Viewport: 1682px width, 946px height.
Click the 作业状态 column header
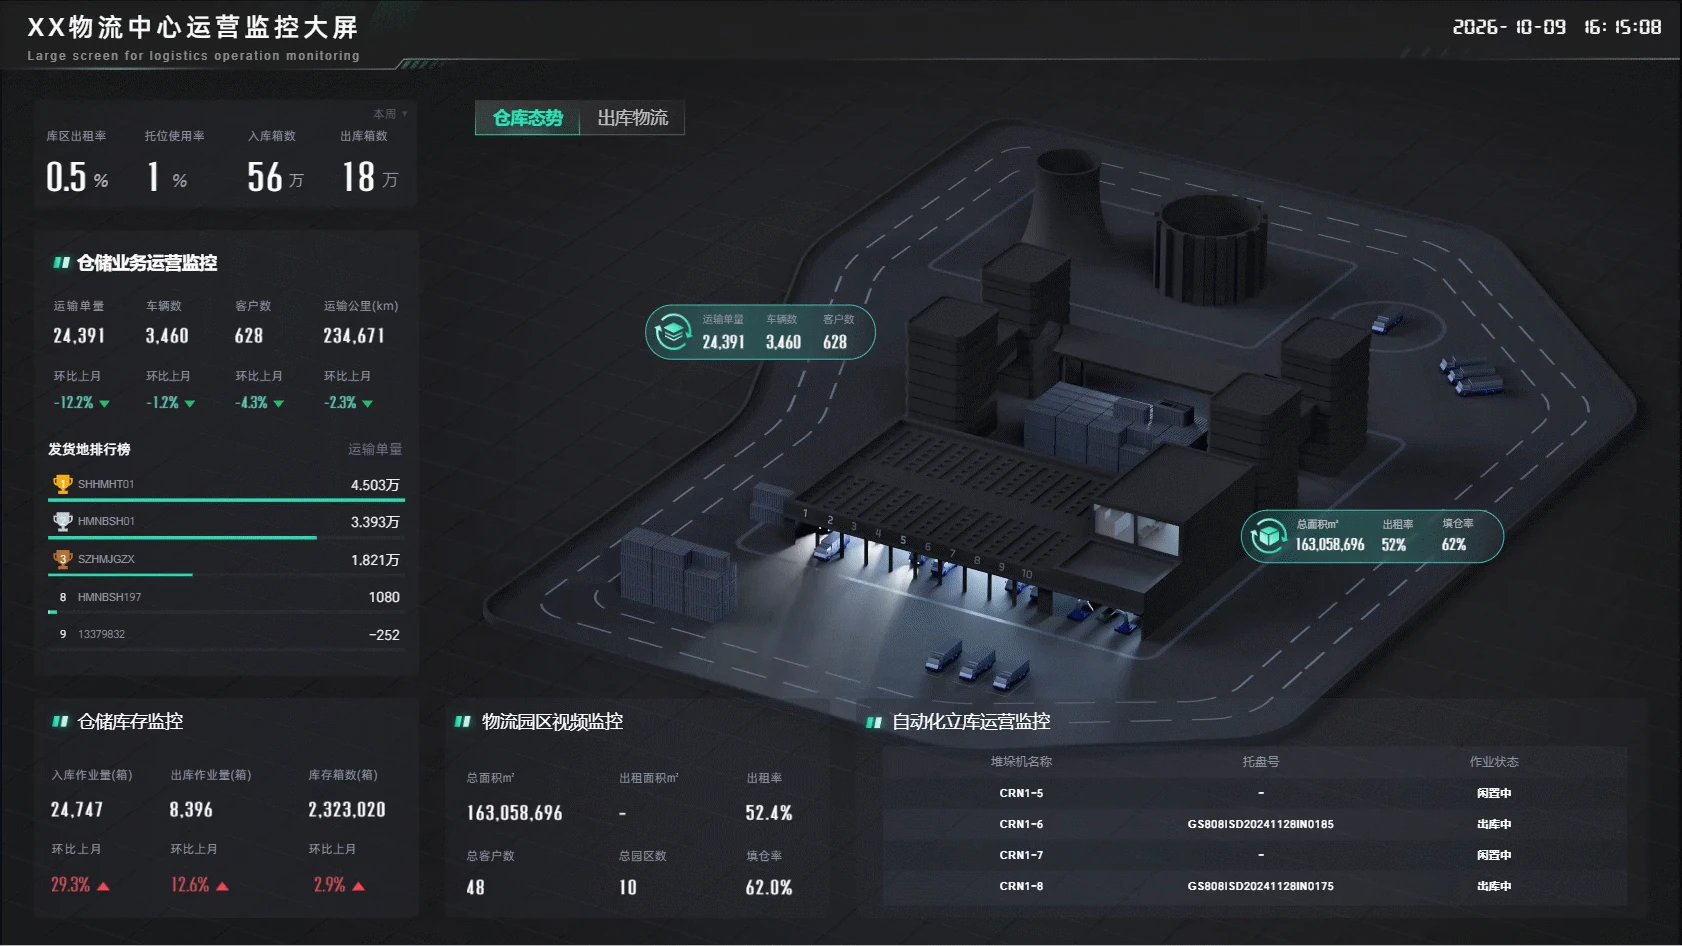[1494, 762]
